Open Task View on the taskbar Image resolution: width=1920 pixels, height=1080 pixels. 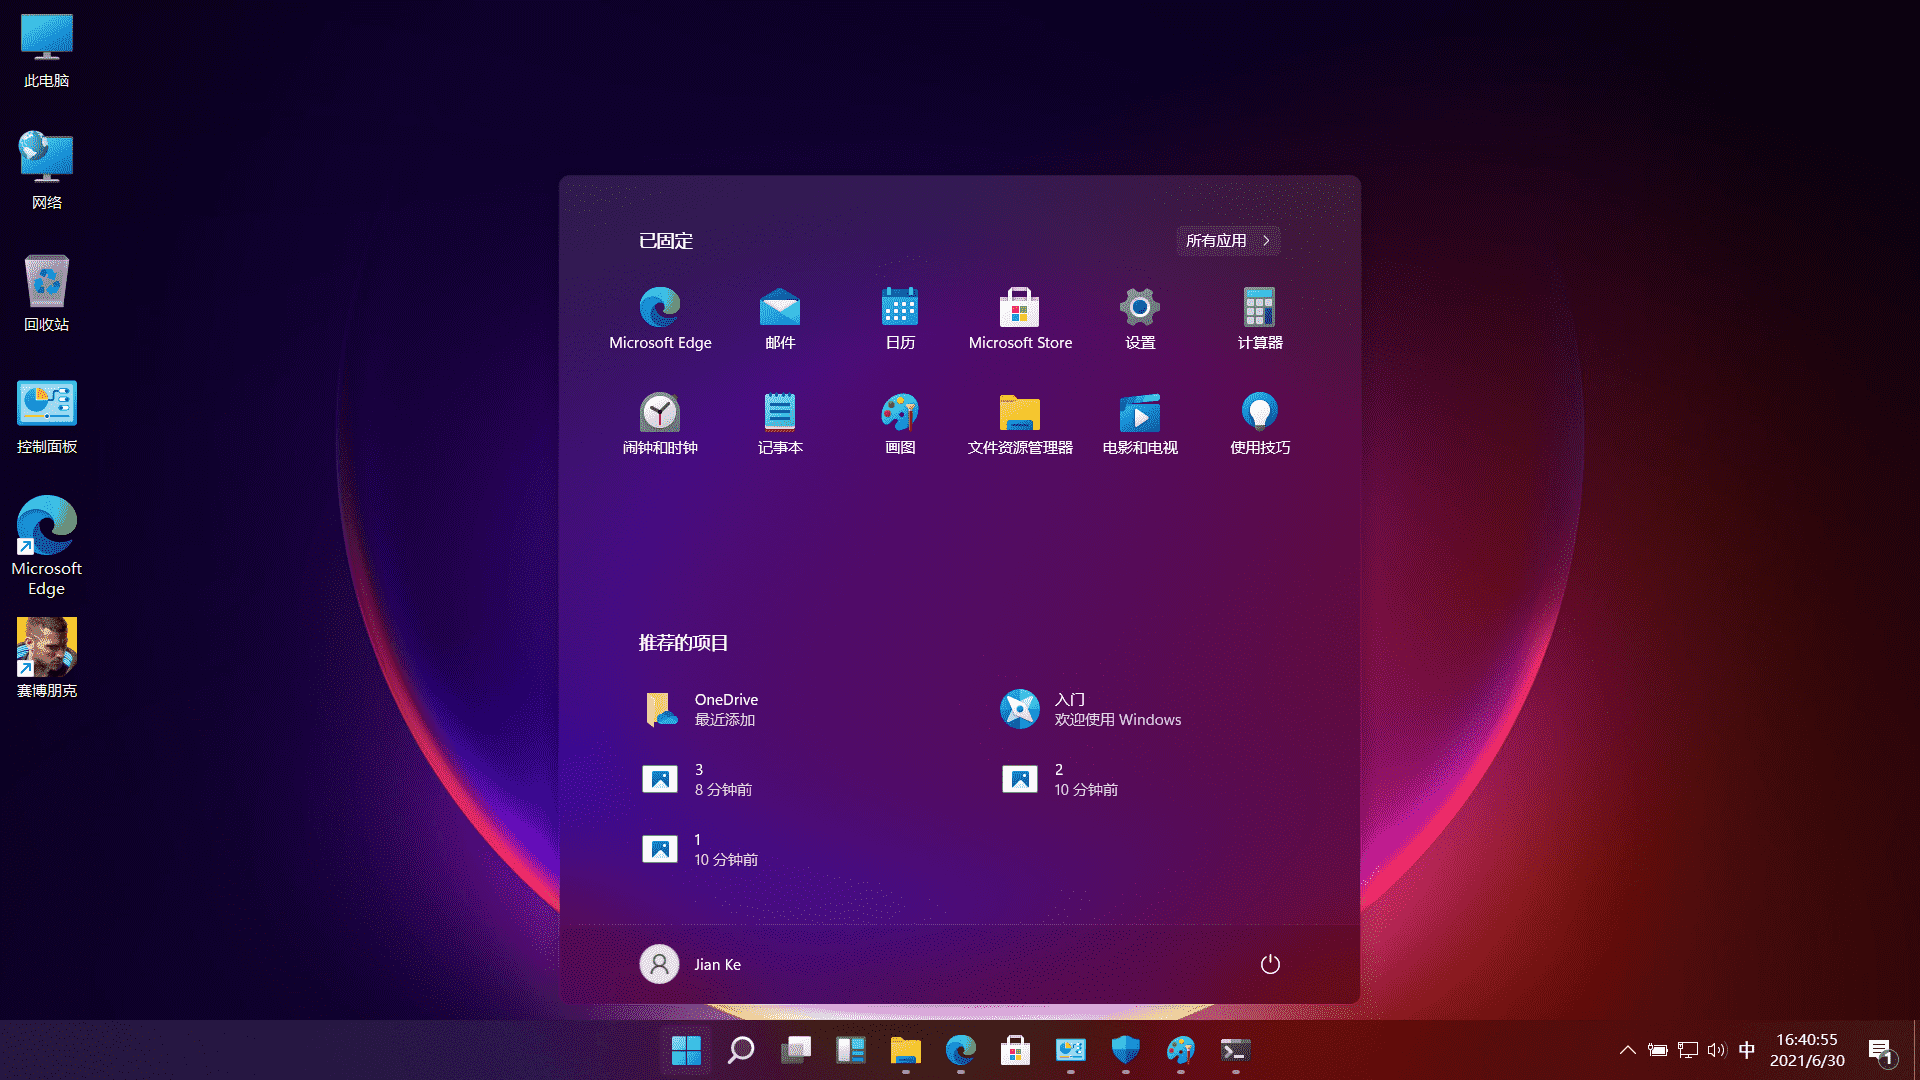coord(796,1050)
